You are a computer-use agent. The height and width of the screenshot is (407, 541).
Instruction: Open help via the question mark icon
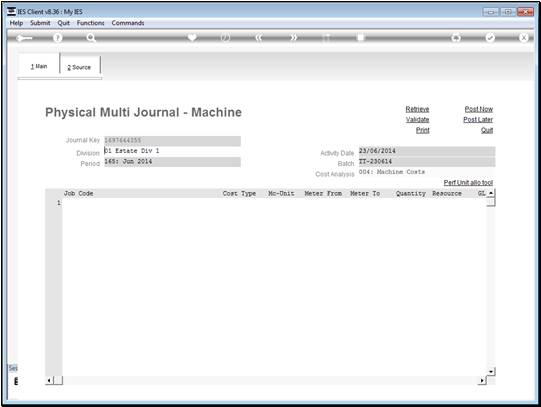58,38
